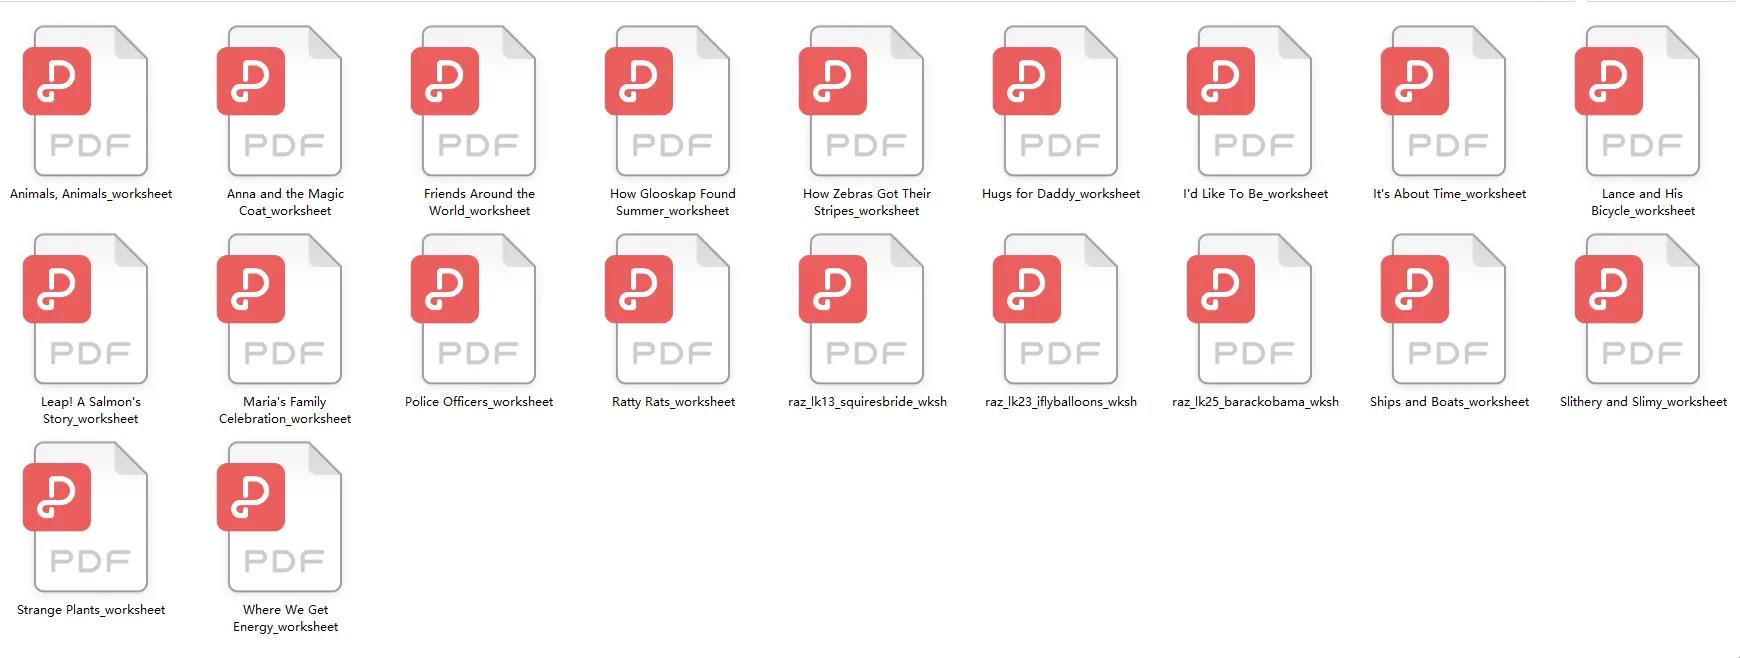Viewport: 1740px width, 658px height.
Task: Select the How Glooskap Found Summer_worksheet PDF icon
Action: pos(667,101)
